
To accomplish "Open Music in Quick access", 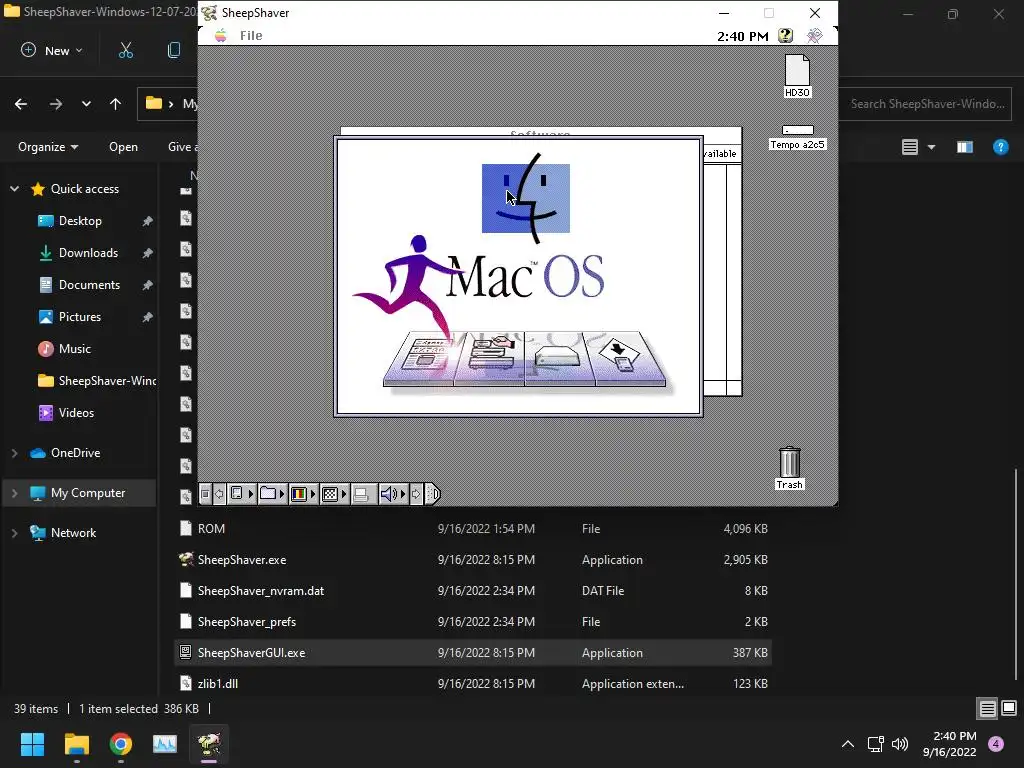I will [x=74, y=349].
